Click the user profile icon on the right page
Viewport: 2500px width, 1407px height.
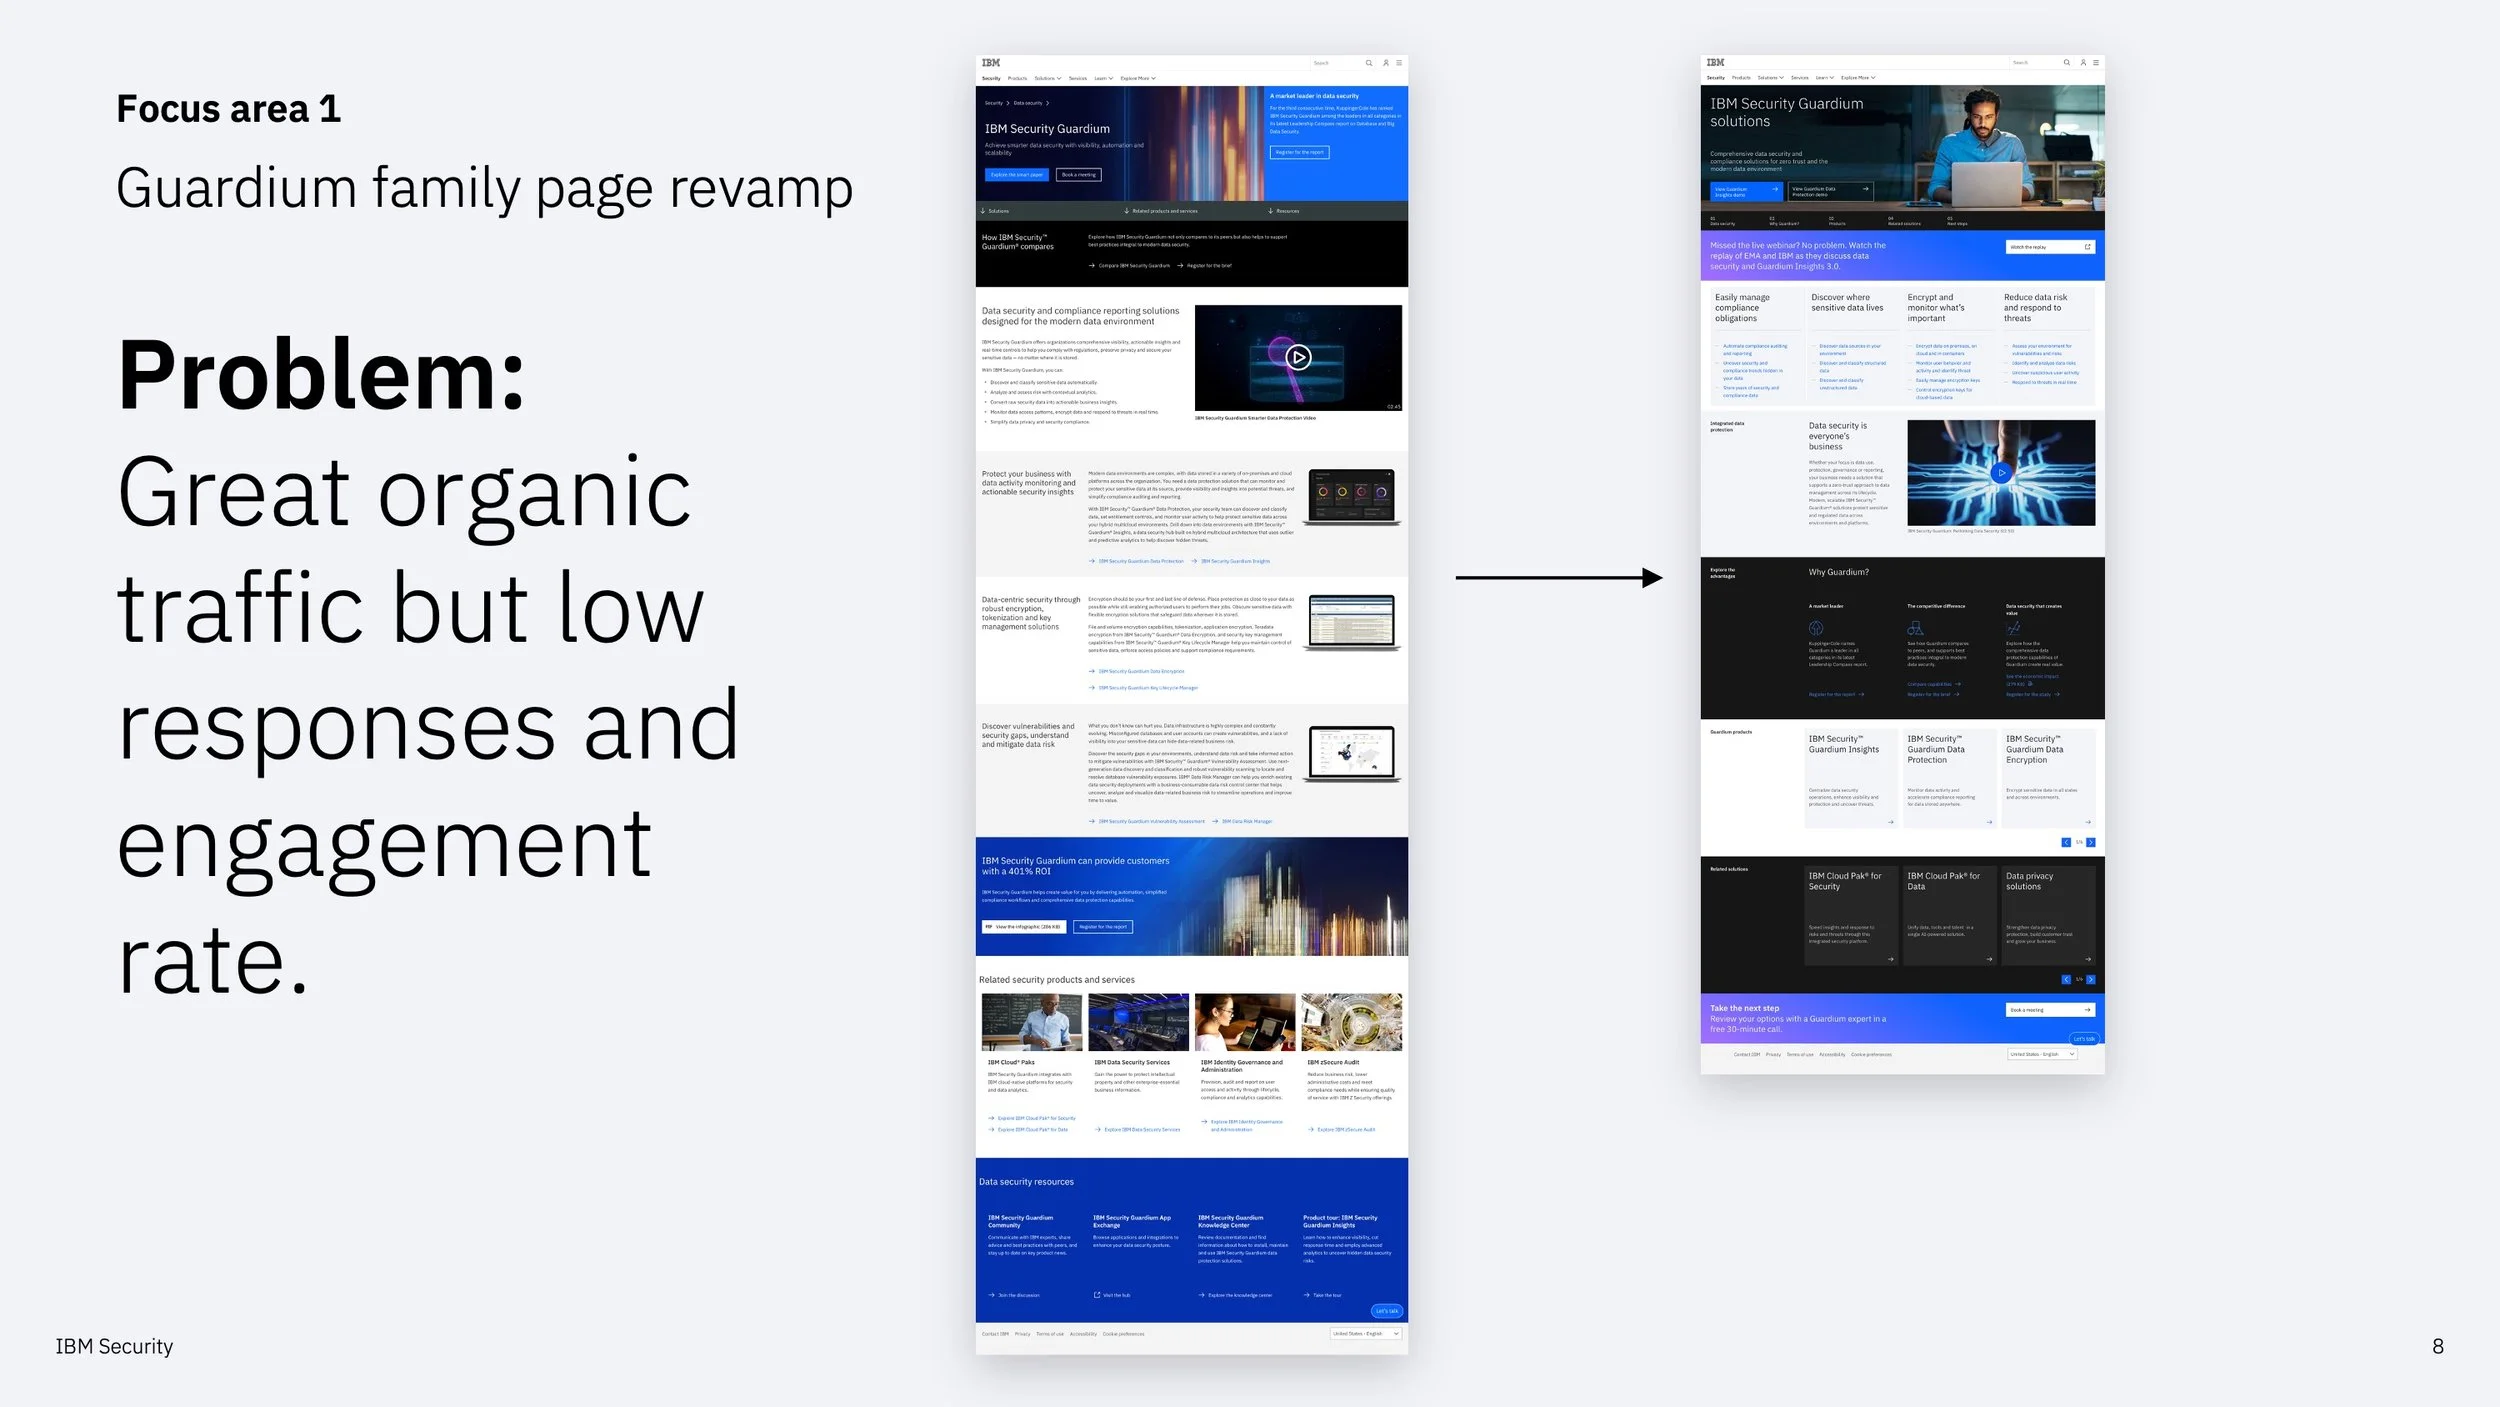(x=2083, y=63)
